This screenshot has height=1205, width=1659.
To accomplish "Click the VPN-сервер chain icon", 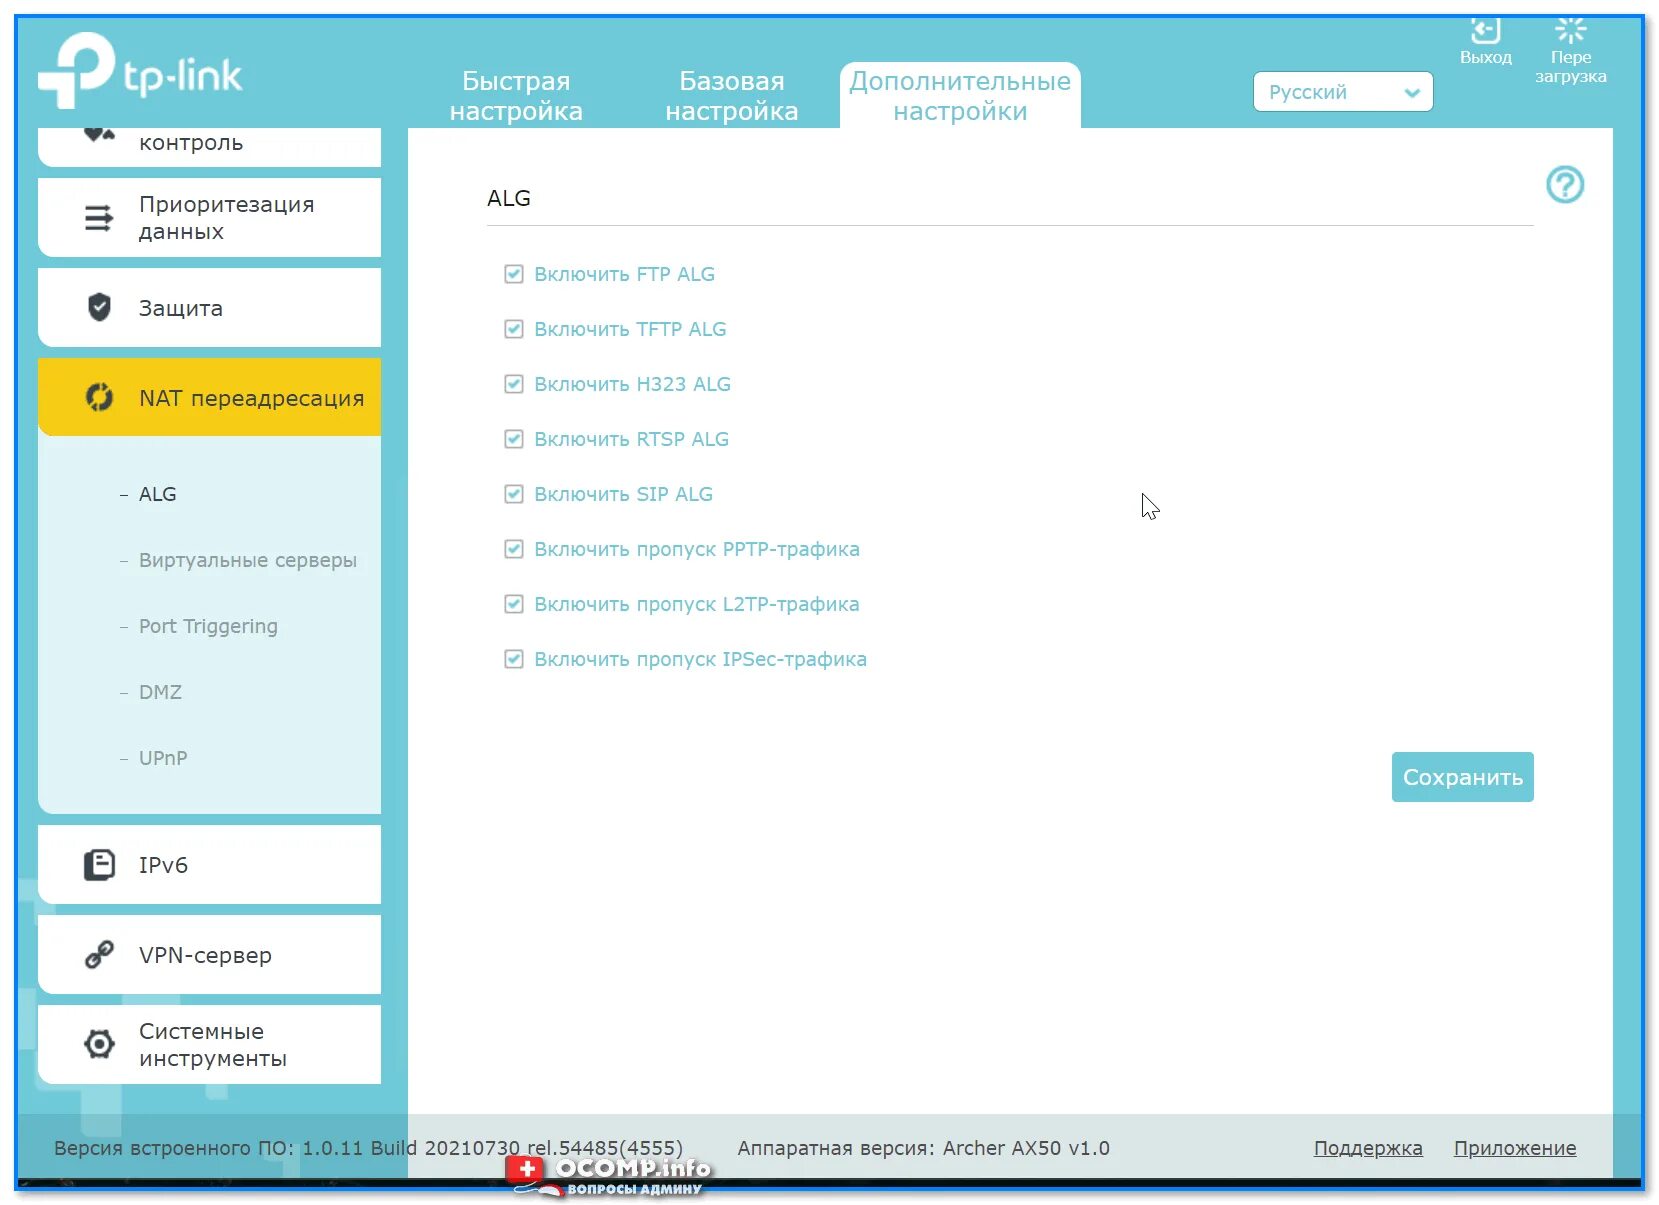I will pos(99,954).
